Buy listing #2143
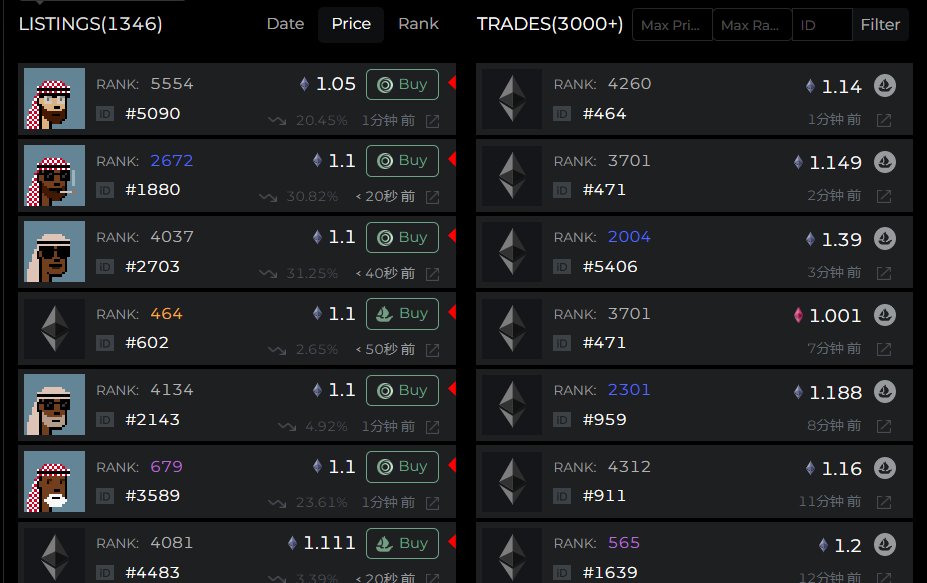 (403, 390)
